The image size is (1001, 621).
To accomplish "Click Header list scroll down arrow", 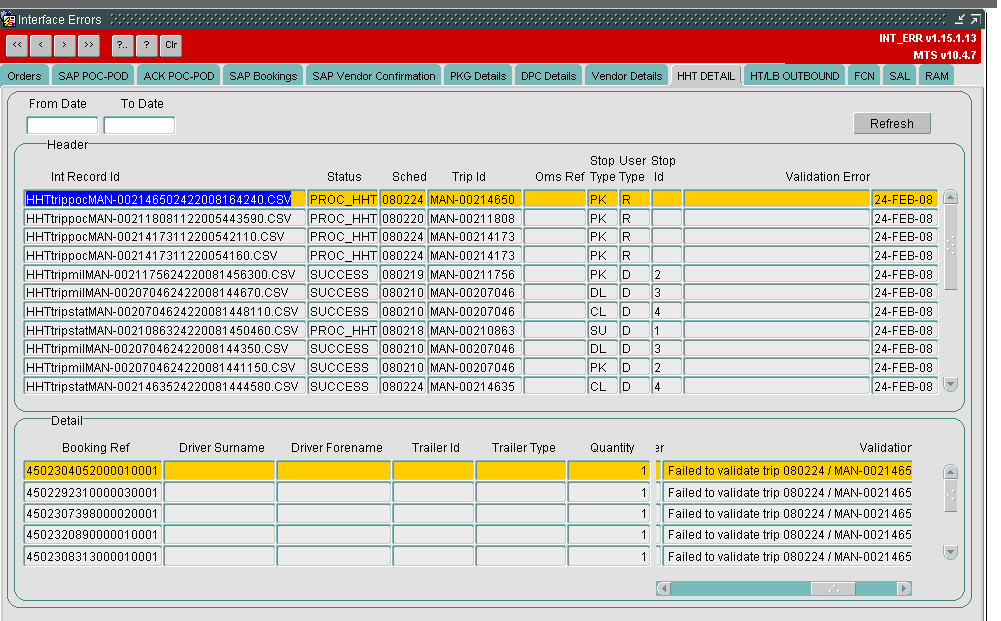I will [951, 384].
